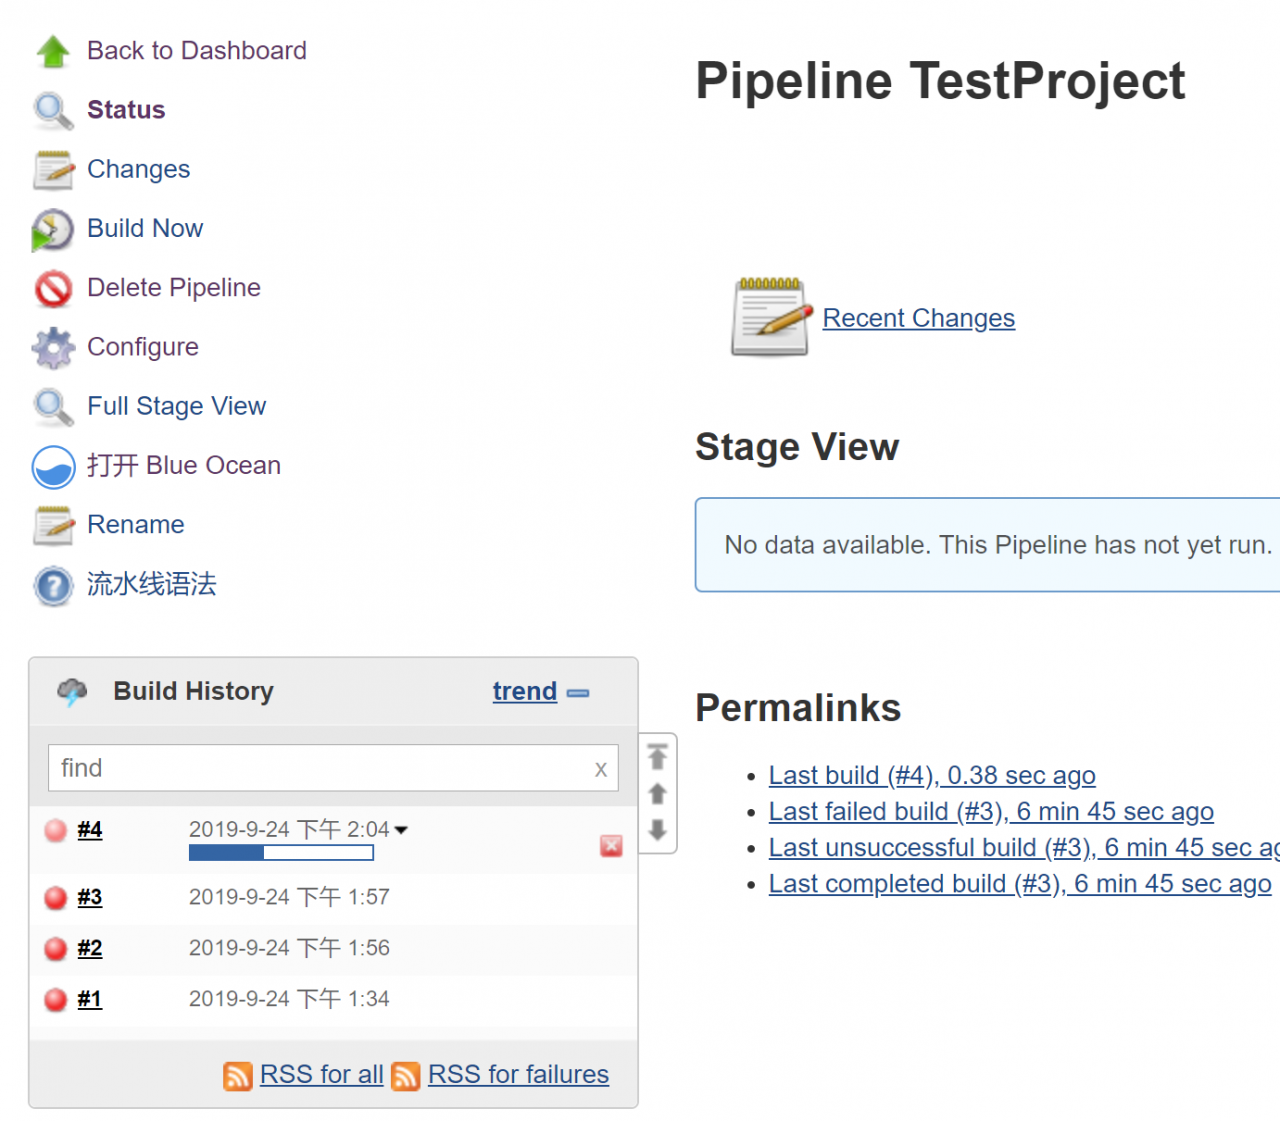Open build #2 link

(x=90, y=949)
